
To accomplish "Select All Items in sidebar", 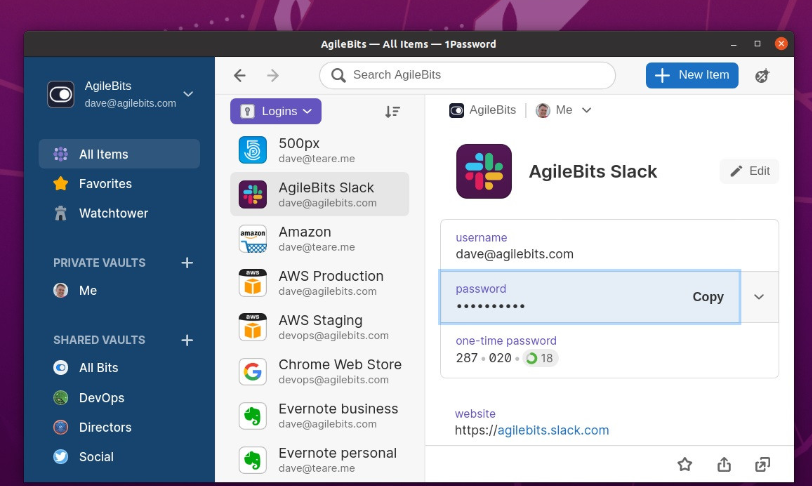I will (x=119, y=154).
